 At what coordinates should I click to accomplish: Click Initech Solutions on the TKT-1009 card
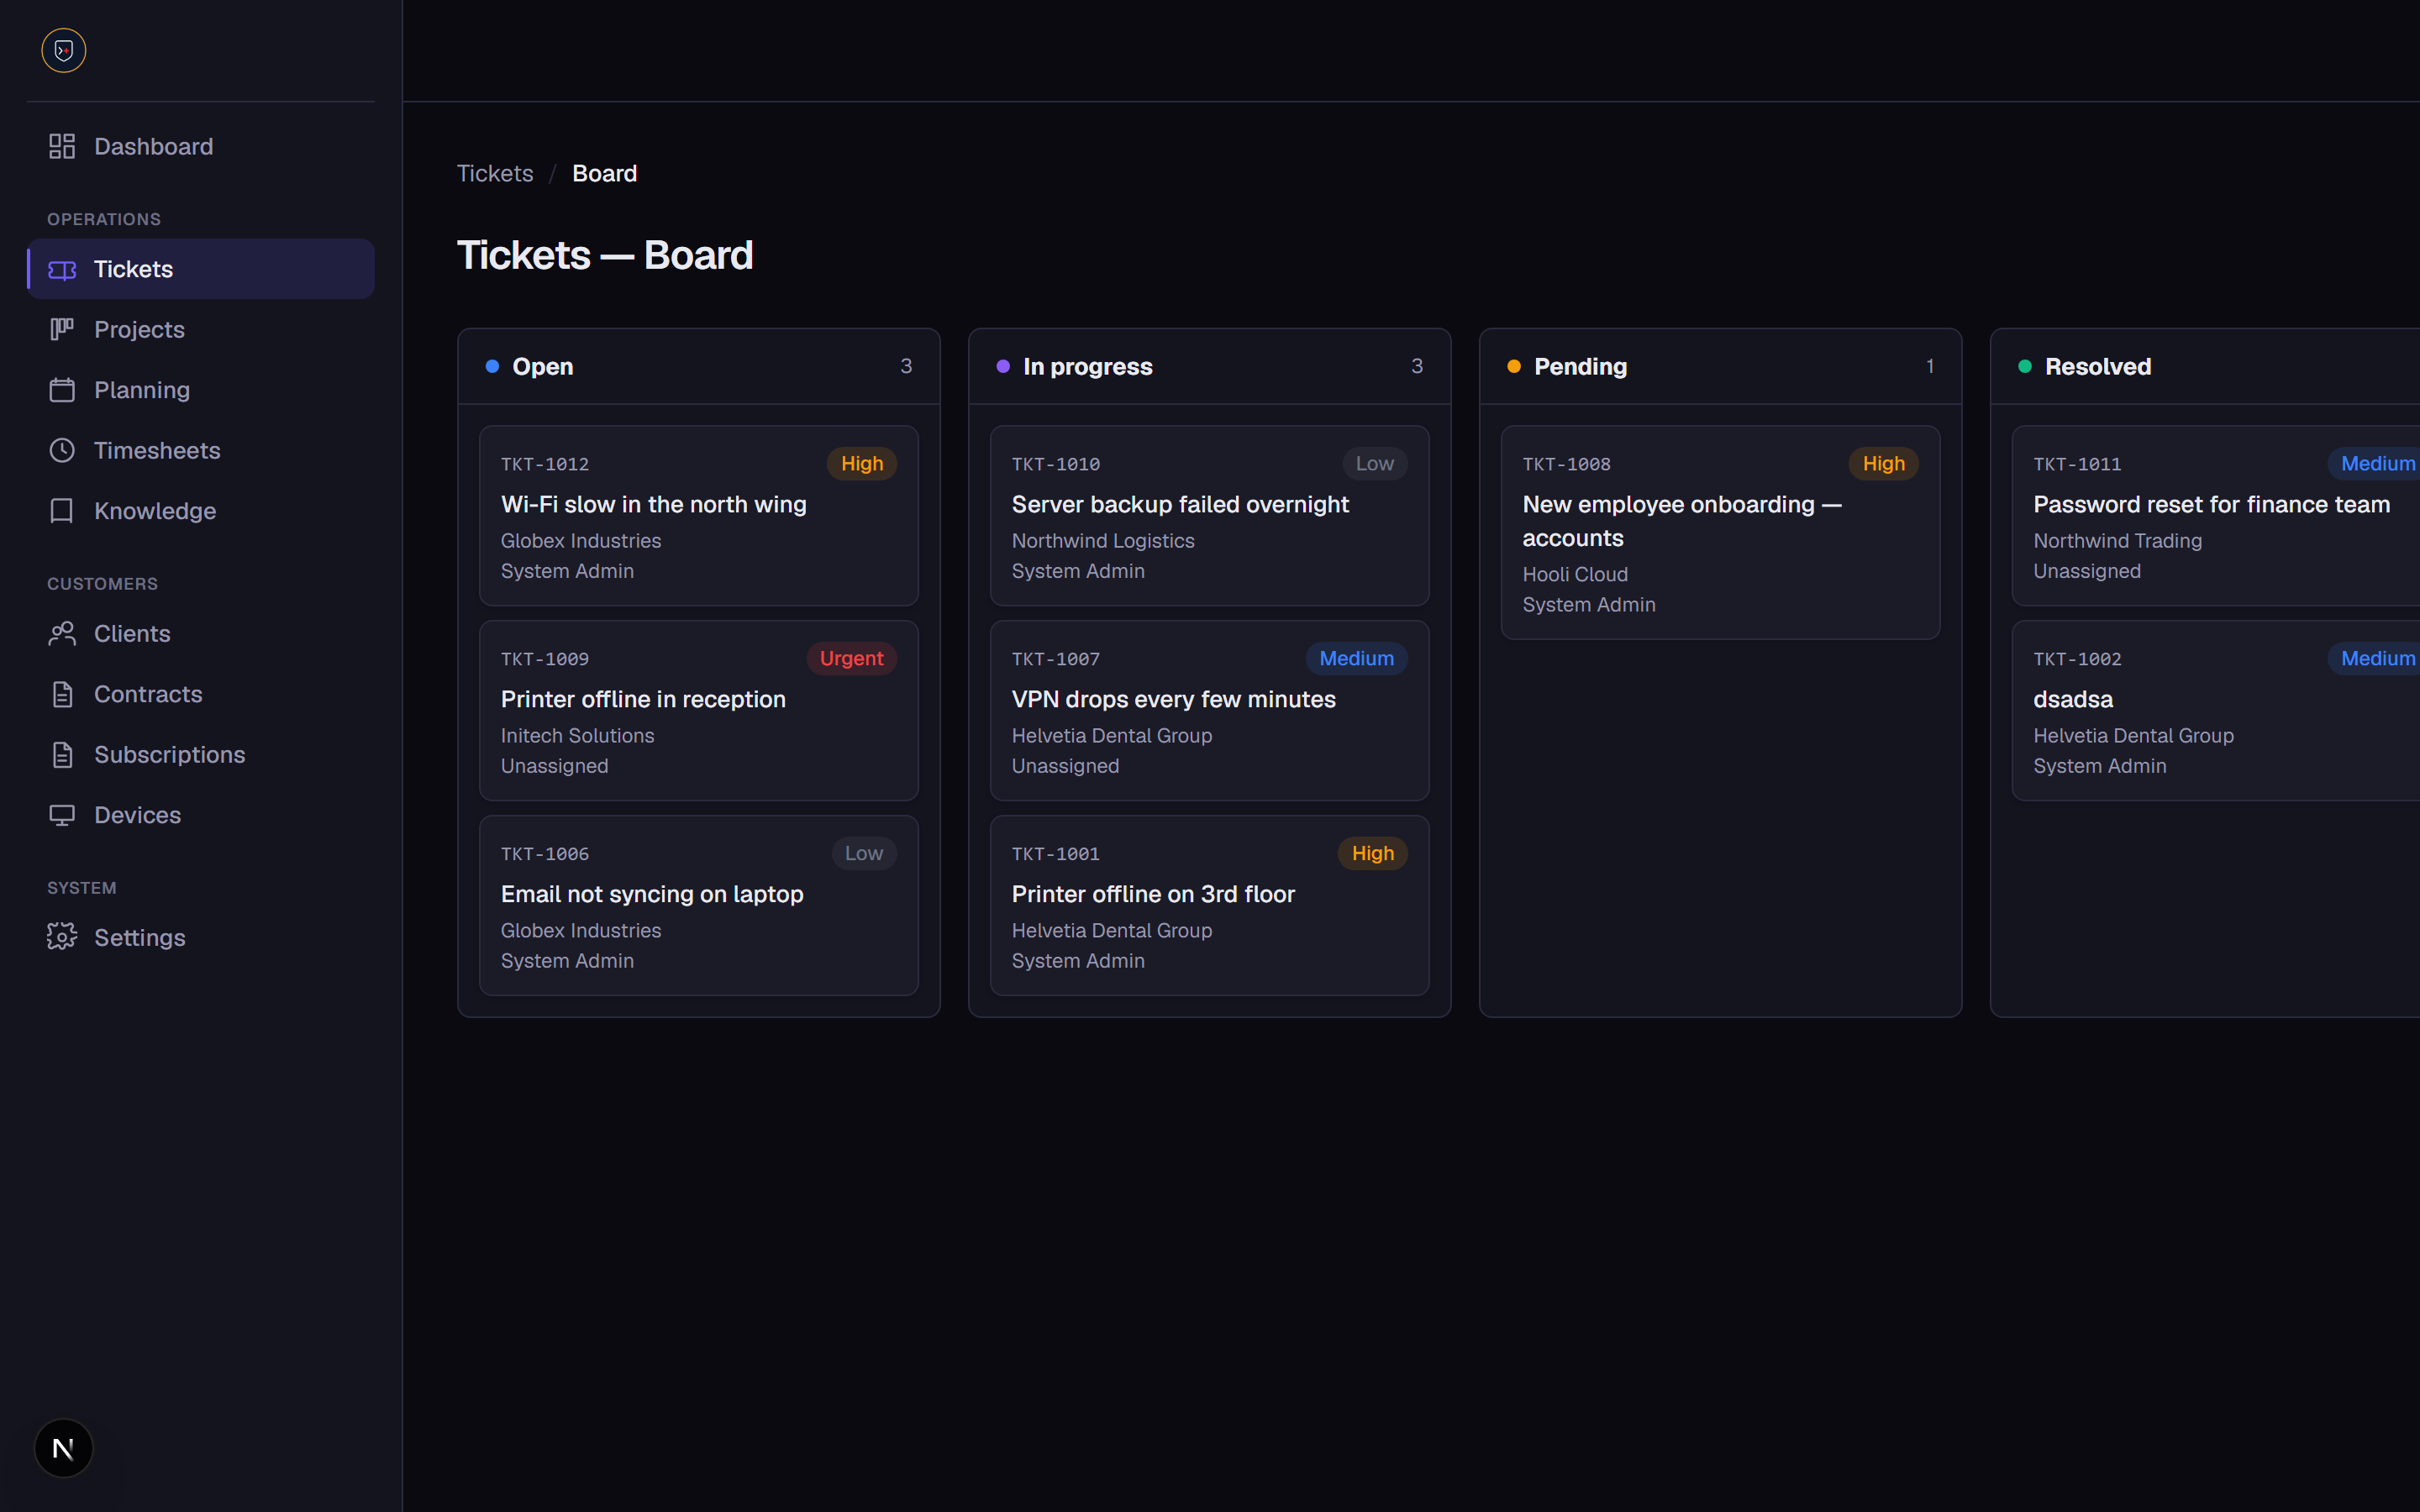pyautogui.click(x=577, y=735)
